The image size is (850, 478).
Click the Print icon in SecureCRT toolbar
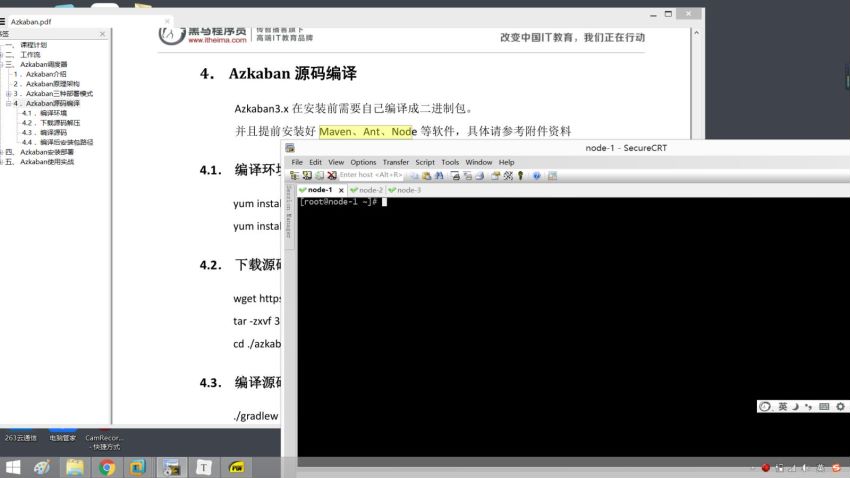pos(455,175)
